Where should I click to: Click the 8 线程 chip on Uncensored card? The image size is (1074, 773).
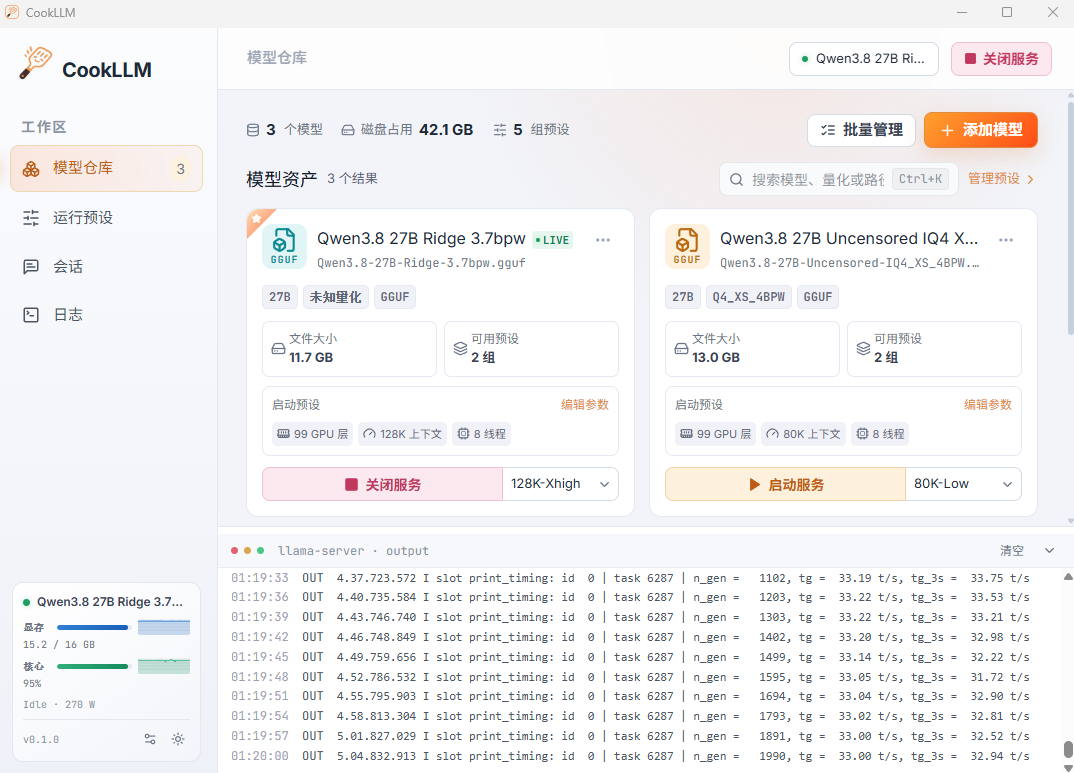880,434
